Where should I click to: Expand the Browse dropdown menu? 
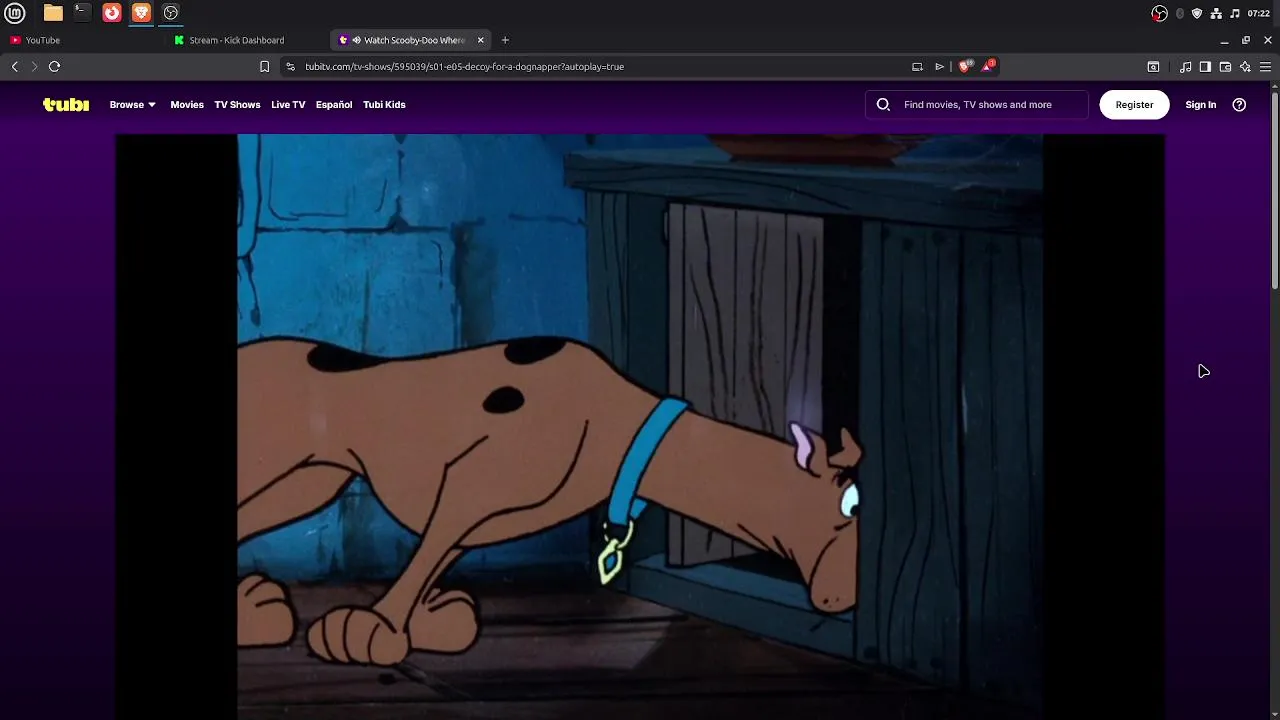pyautogui.click(x=132, y=104)
